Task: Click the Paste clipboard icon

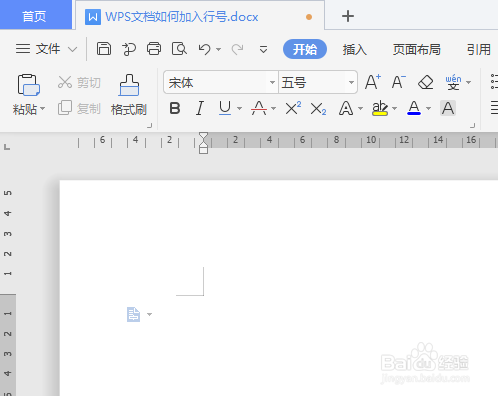Action: pos(29,85)
